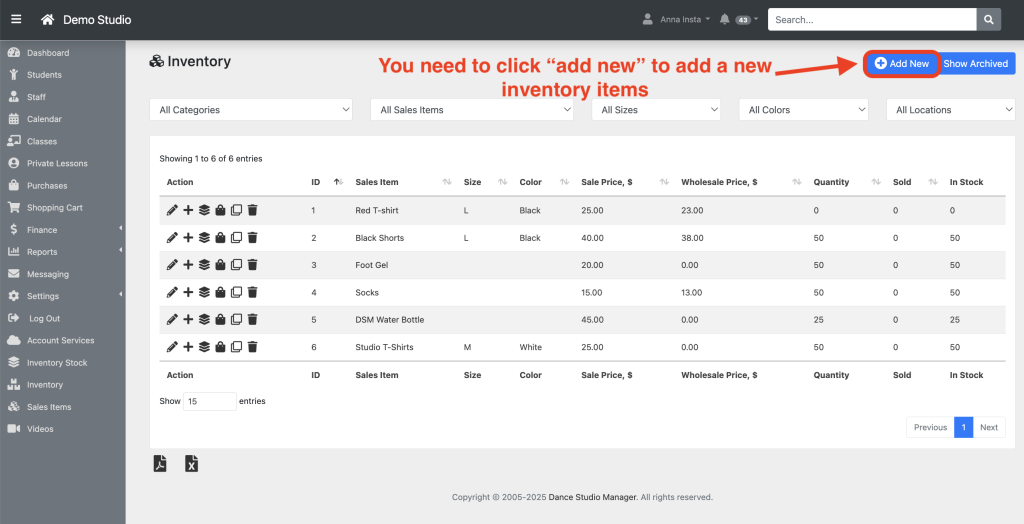Click the Show entries number field
Screen dimensions: 1024x524
click(210, 401)
